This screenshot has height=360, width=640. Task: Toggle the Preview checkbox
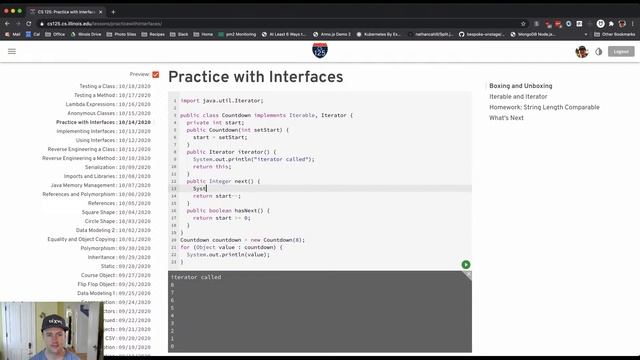click(x=156, y=74)
